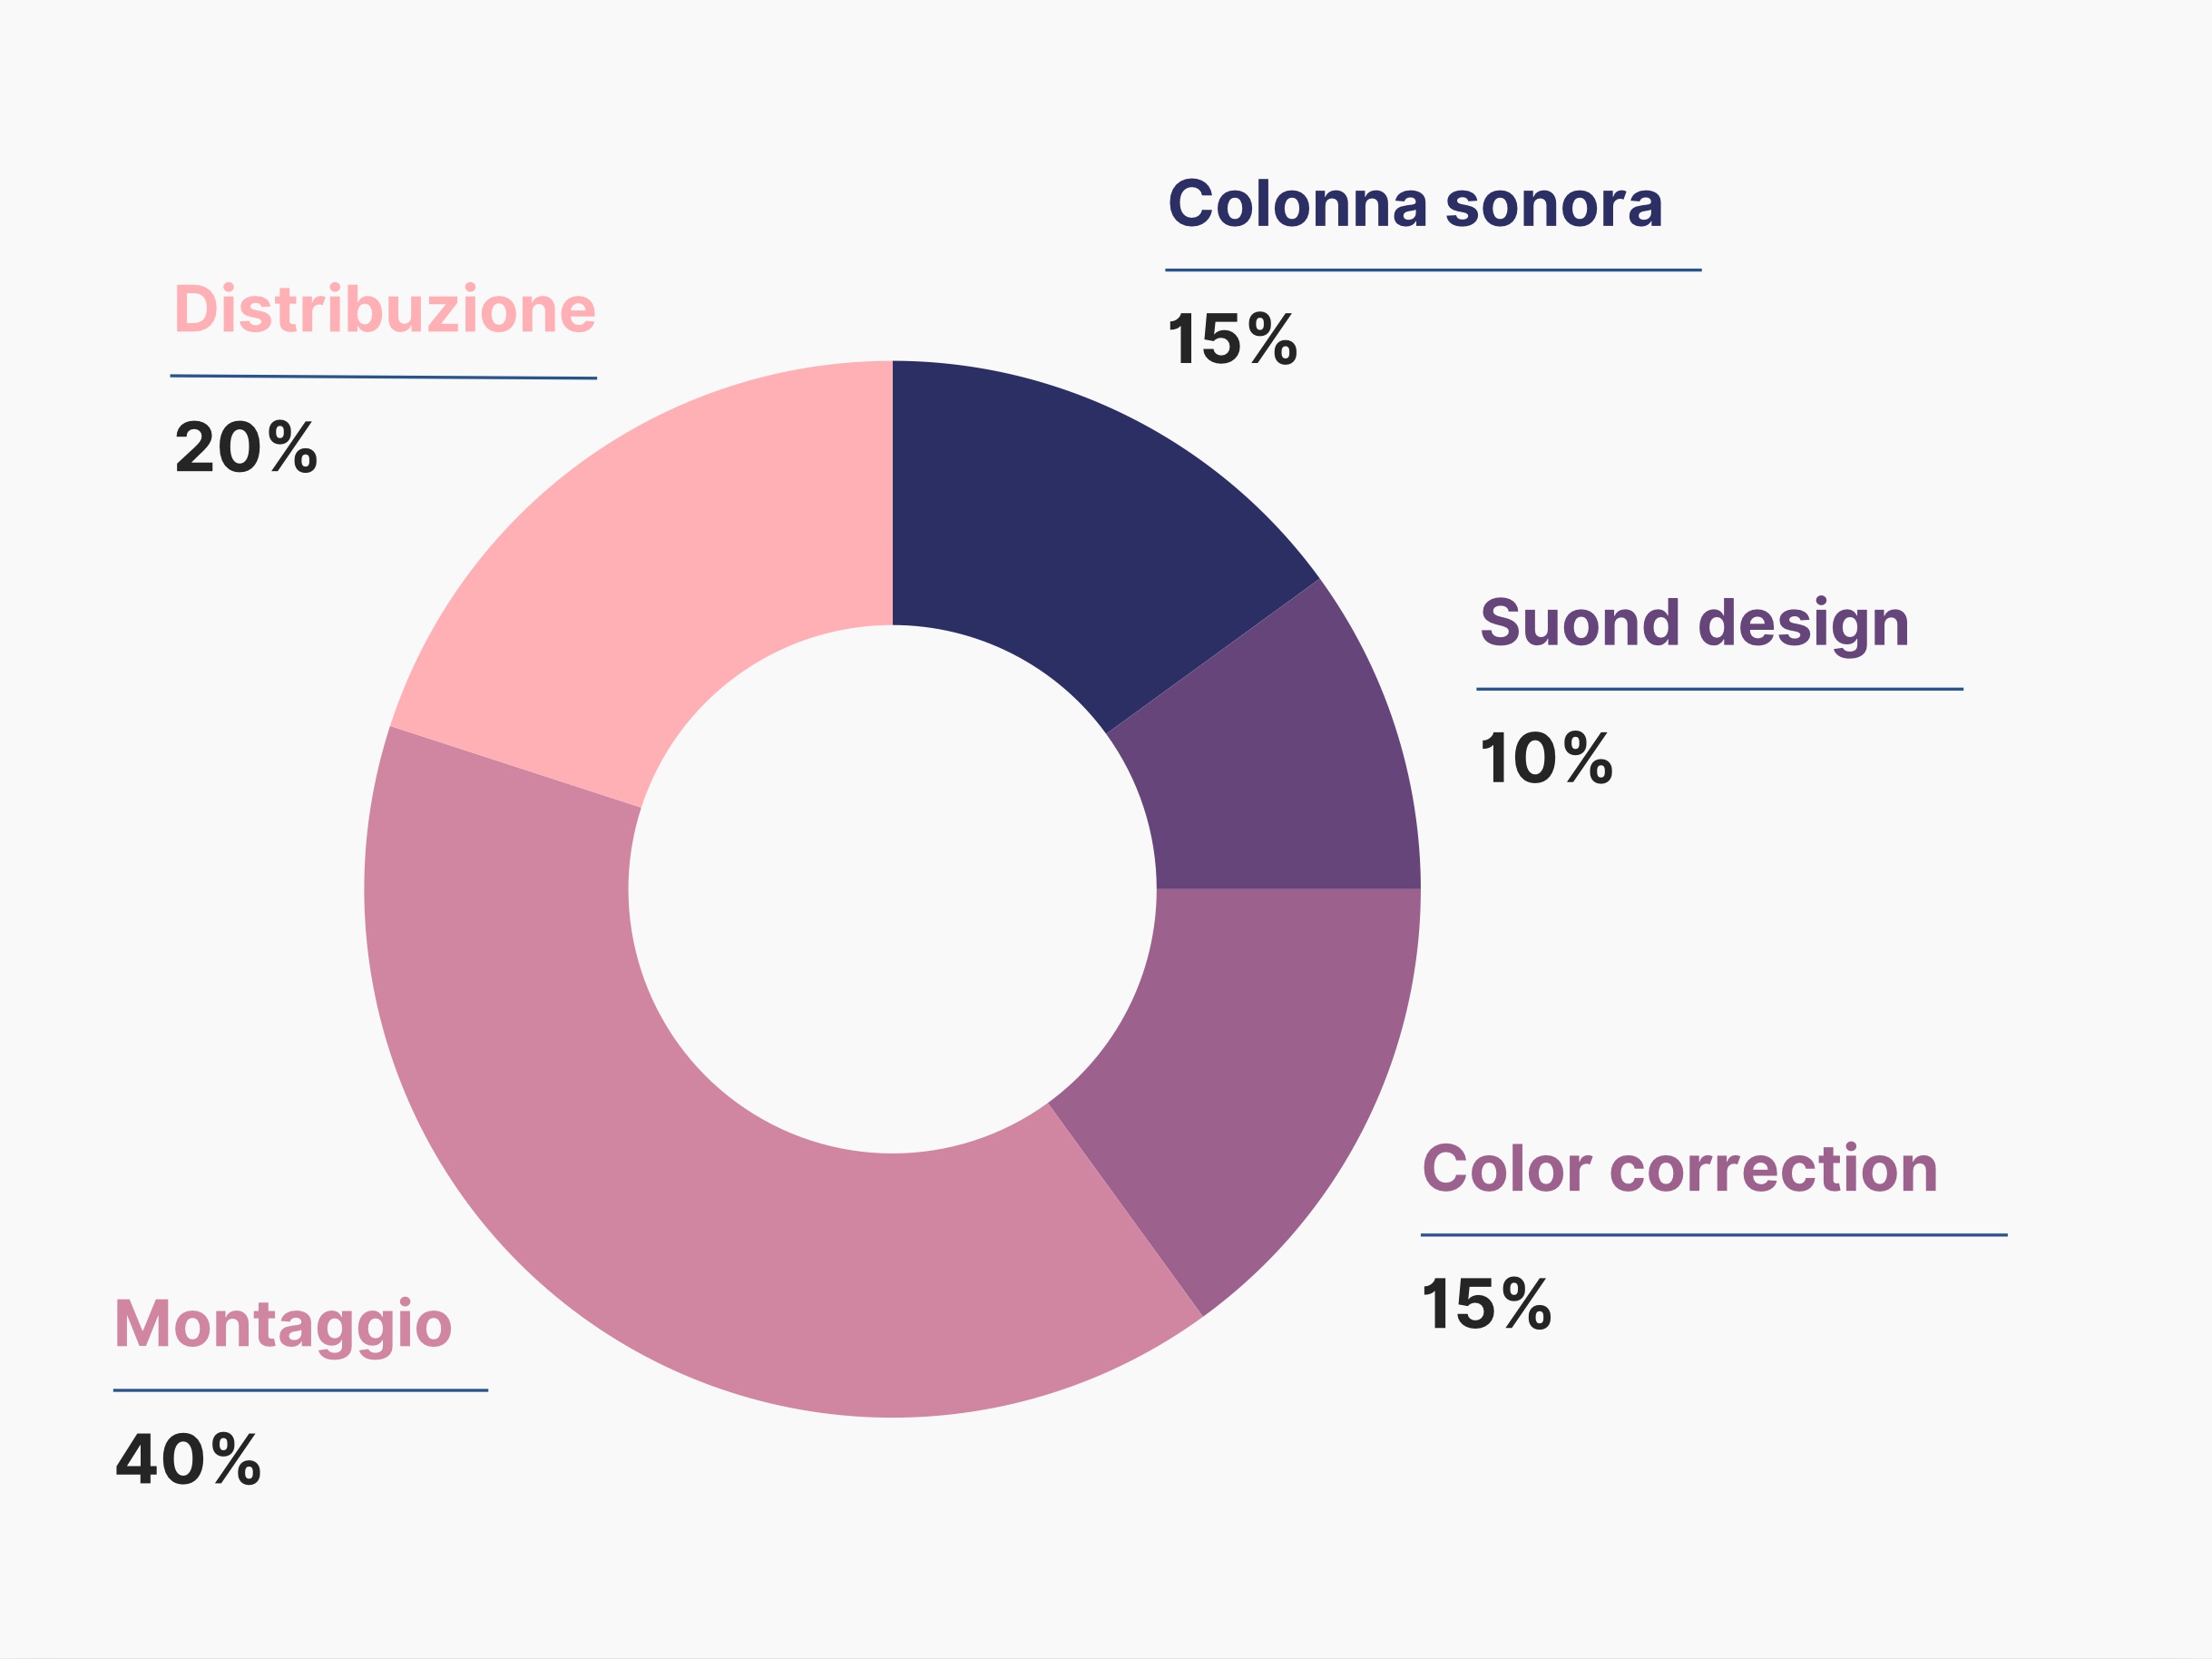This screenshot has height=1659, width=2212.
Task: Click the Distribuzione label
Action: coord(385,309)
